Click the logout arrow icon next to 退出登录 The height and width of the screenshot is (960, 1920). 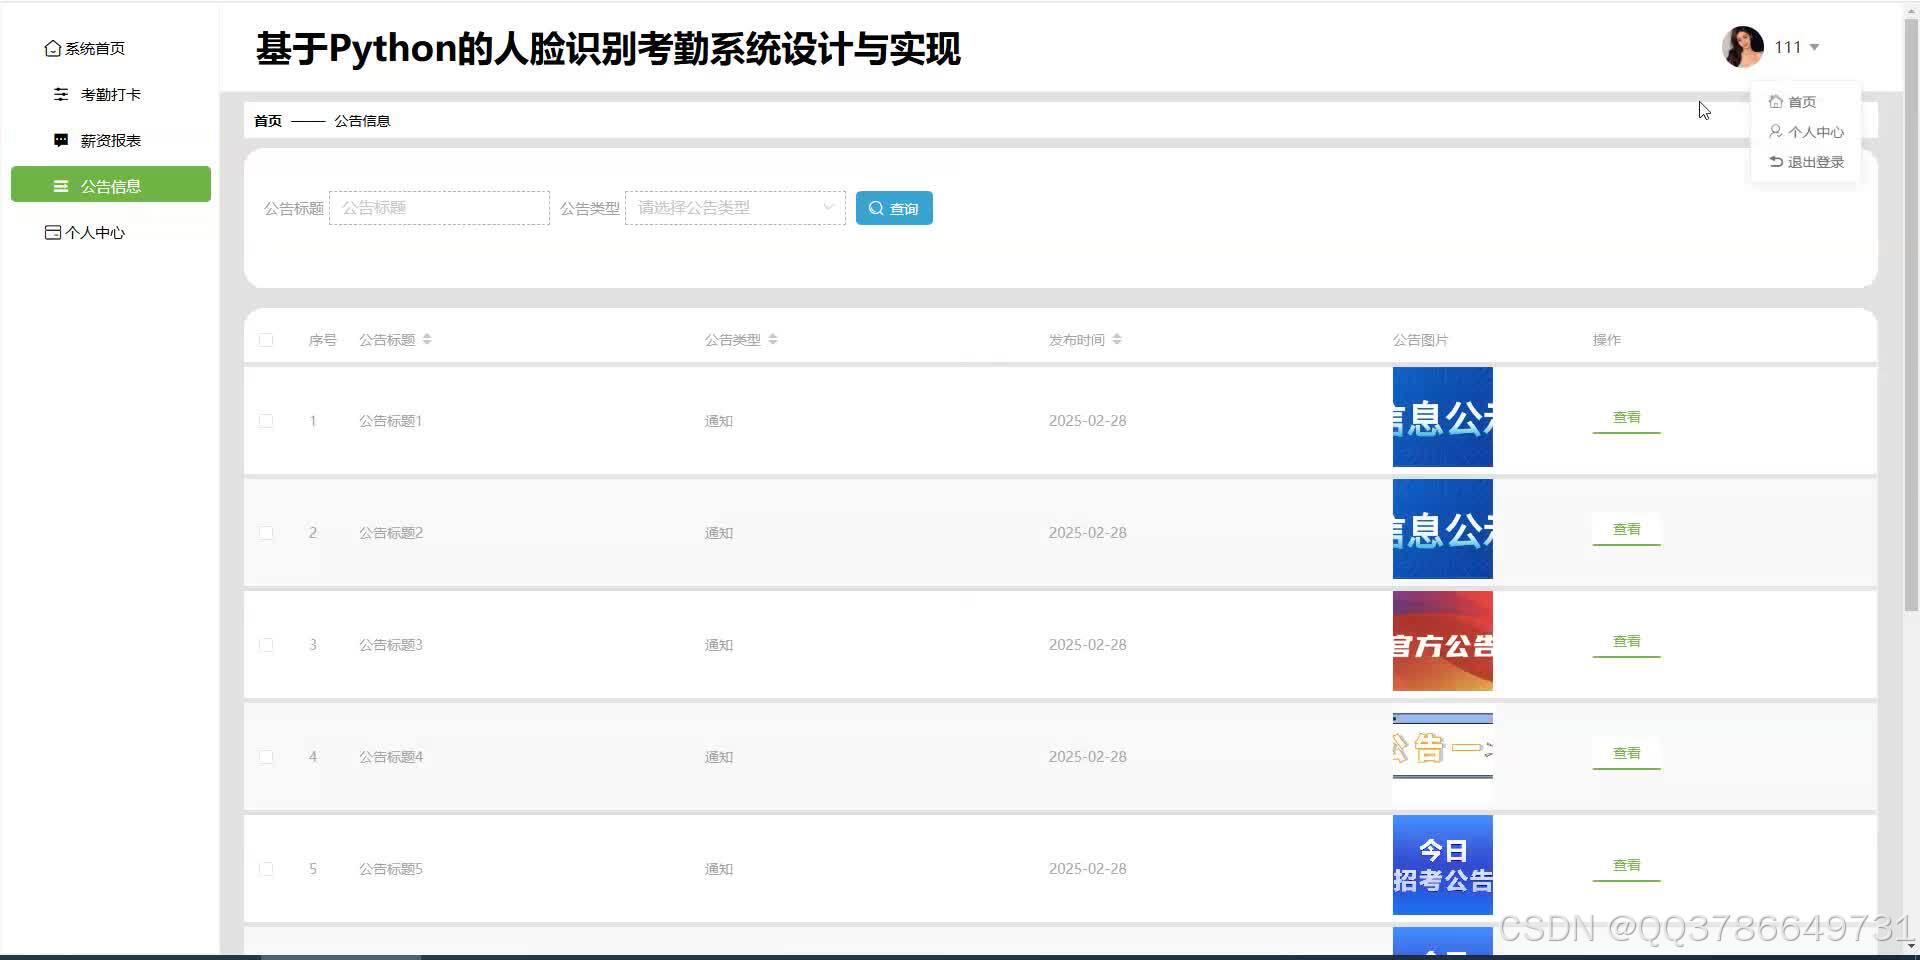coord(1775,161)
